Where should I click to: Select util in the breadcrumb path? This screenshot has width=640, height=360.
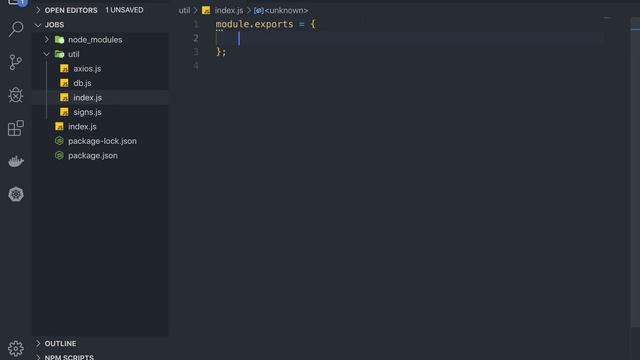[184, 10]
